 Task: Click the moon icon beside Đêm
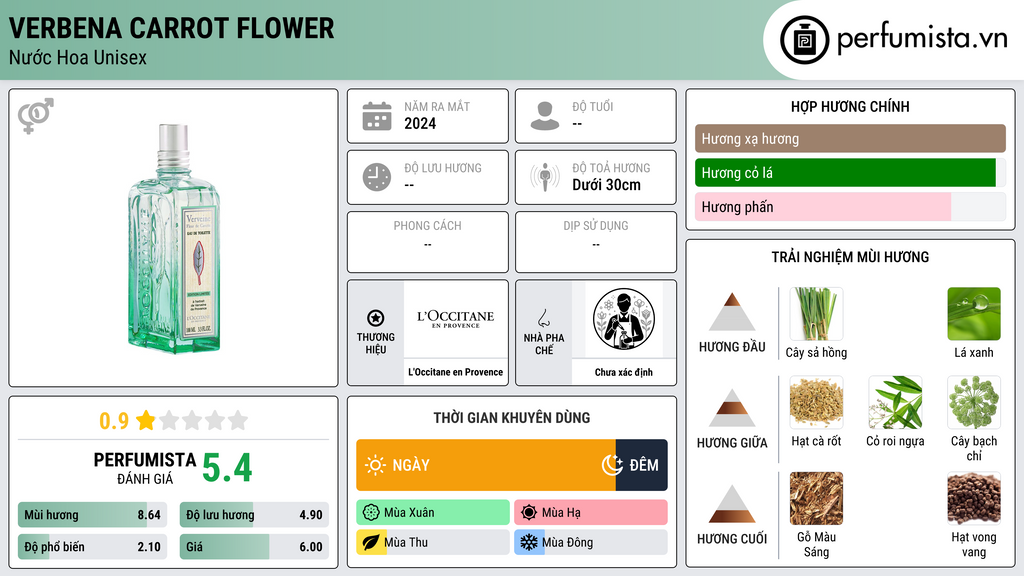coord(612,465)
